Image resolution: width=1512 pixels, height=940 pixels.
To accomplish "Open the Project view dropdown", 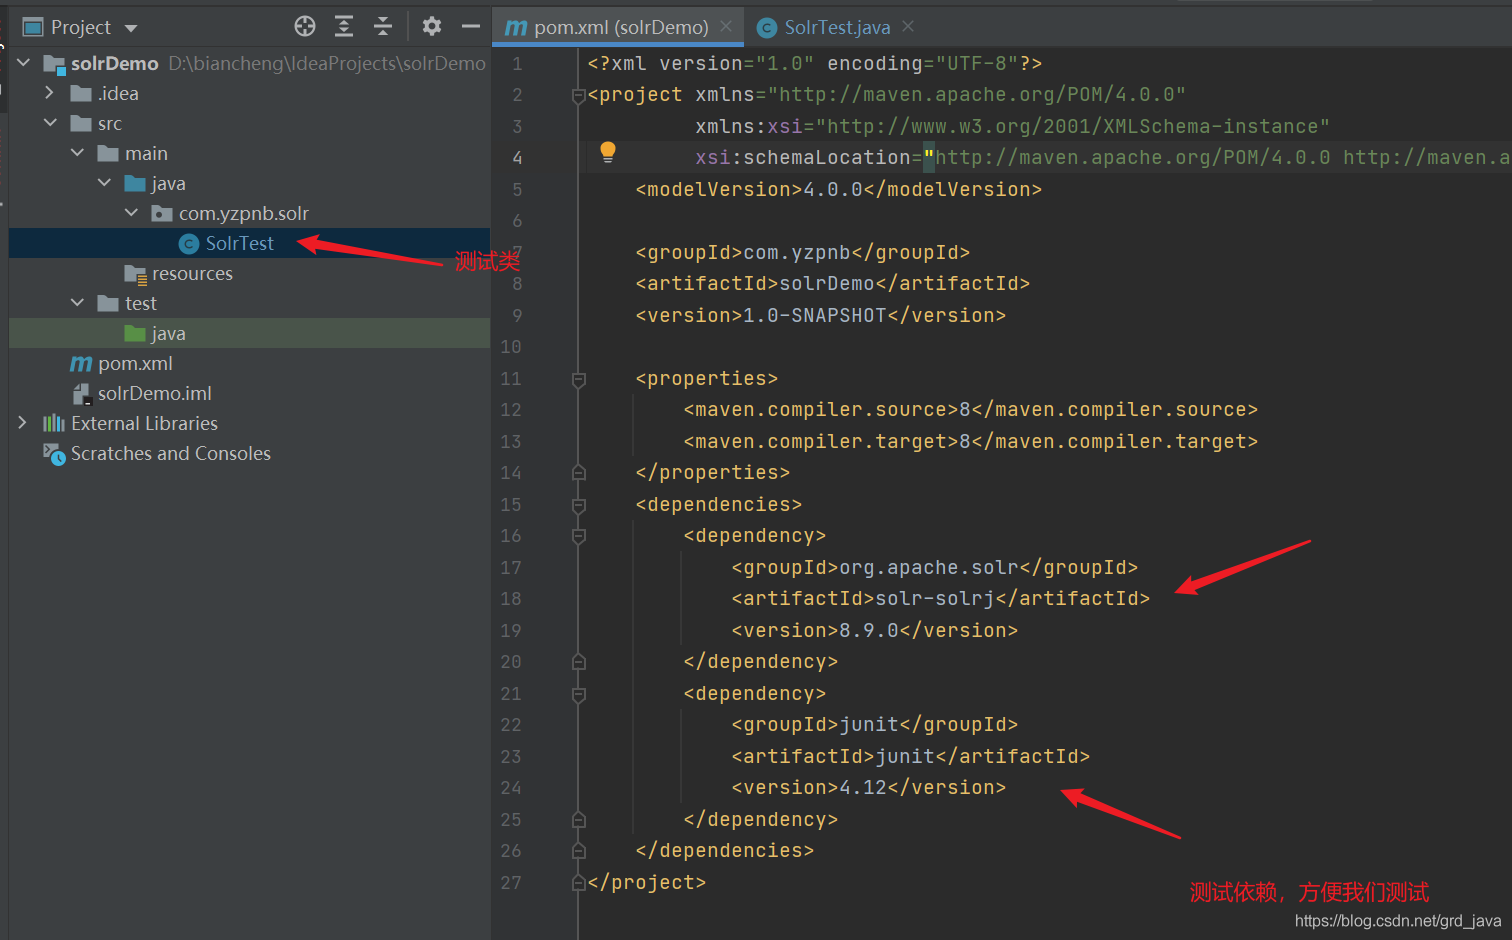I will click(131, 28).
